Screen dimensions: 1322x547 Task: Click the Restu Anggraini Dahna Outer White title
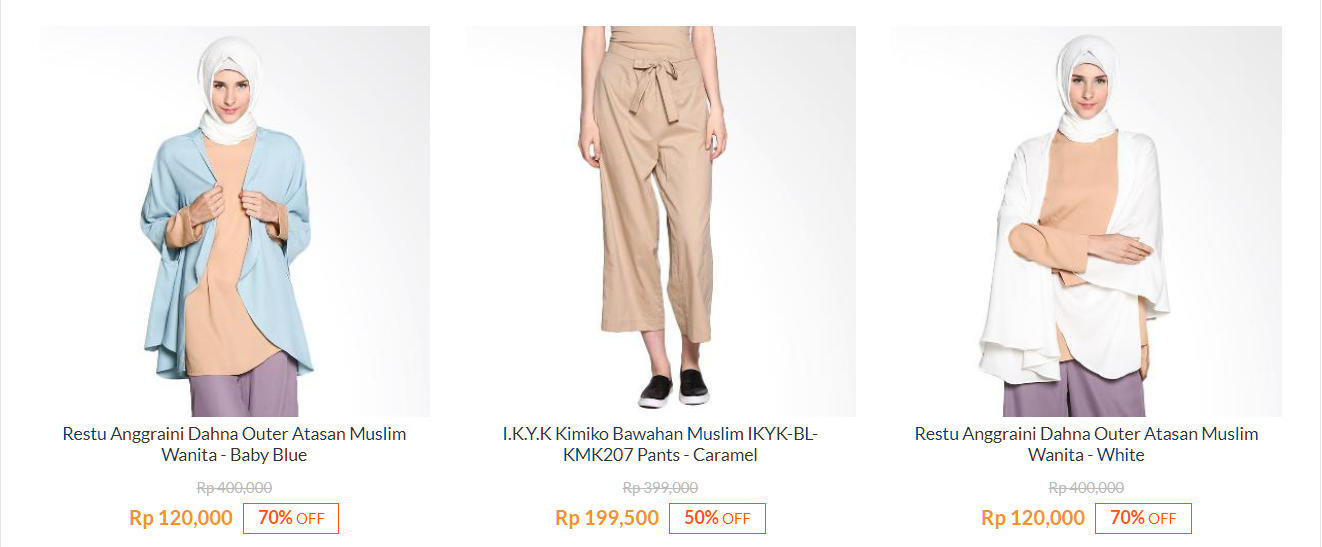coord(1086,444)
